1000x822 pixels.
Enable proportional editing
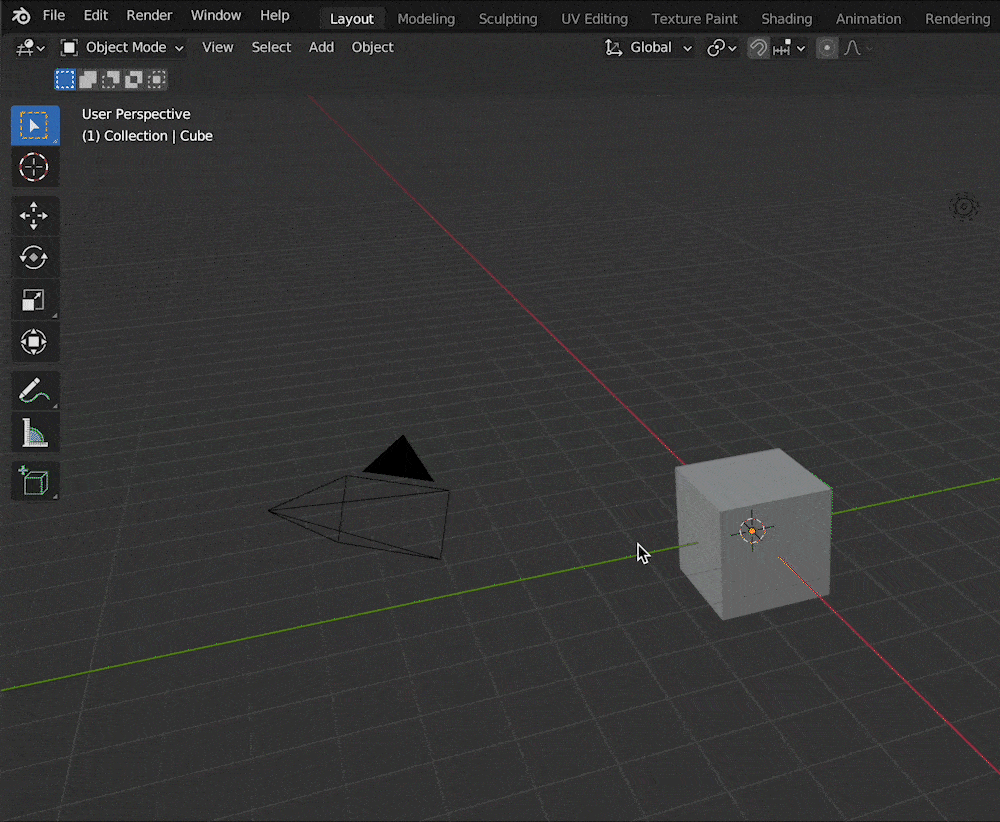coord(827,48)
